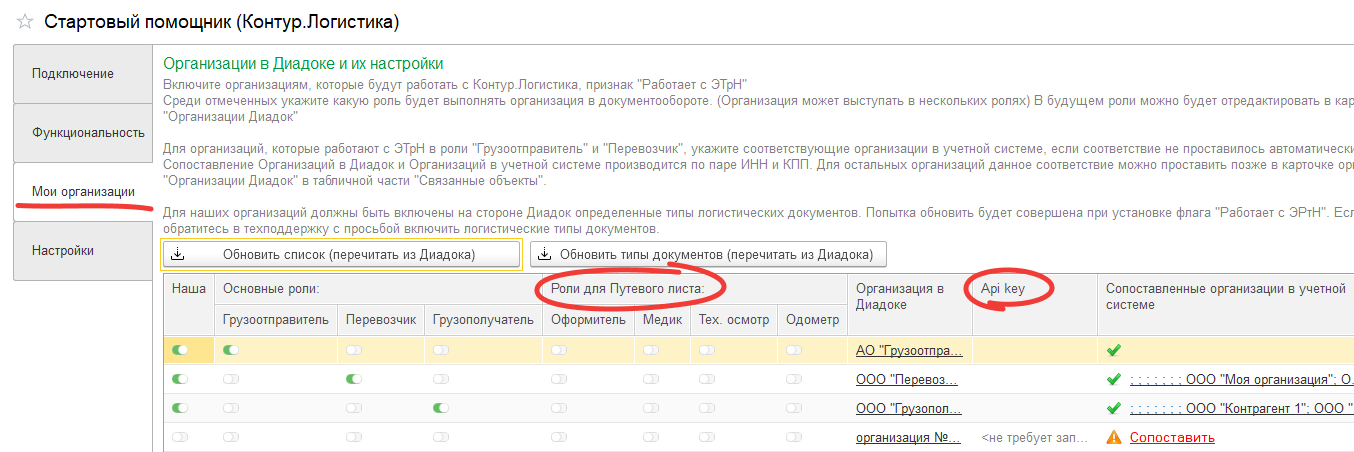Click the Одометр column header
The height and width of the screenshot is (452, 1354).
(x=813, y=320)
